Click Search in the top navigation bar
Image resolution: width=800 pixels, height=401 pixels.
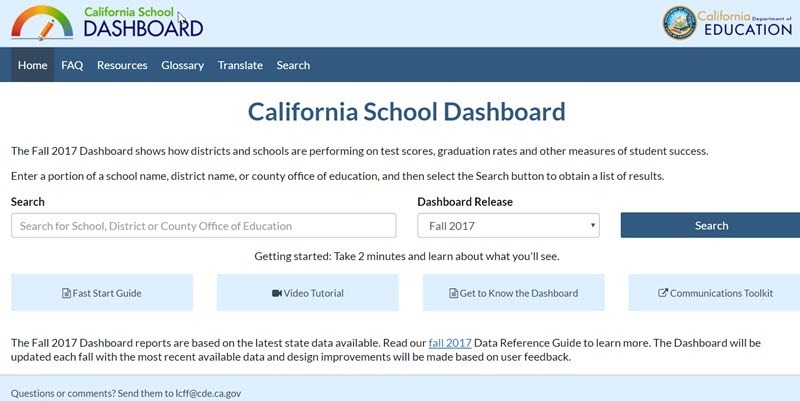click(293, 65)
